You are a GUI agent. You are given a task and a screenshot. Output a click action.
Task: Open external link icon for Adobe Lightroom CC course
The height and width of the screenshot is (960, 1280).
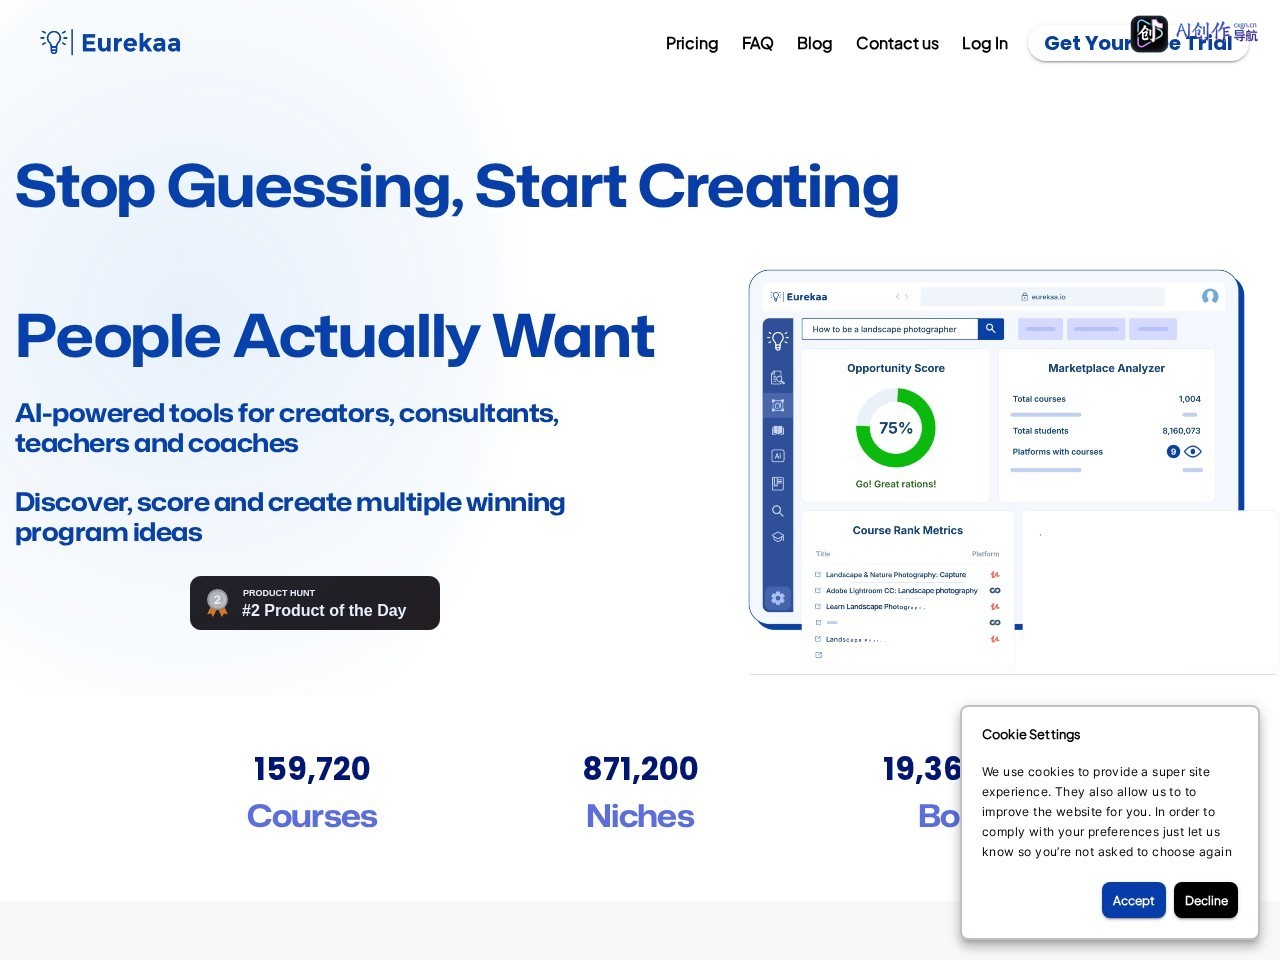pyautogui.click(x=818, y=591)
